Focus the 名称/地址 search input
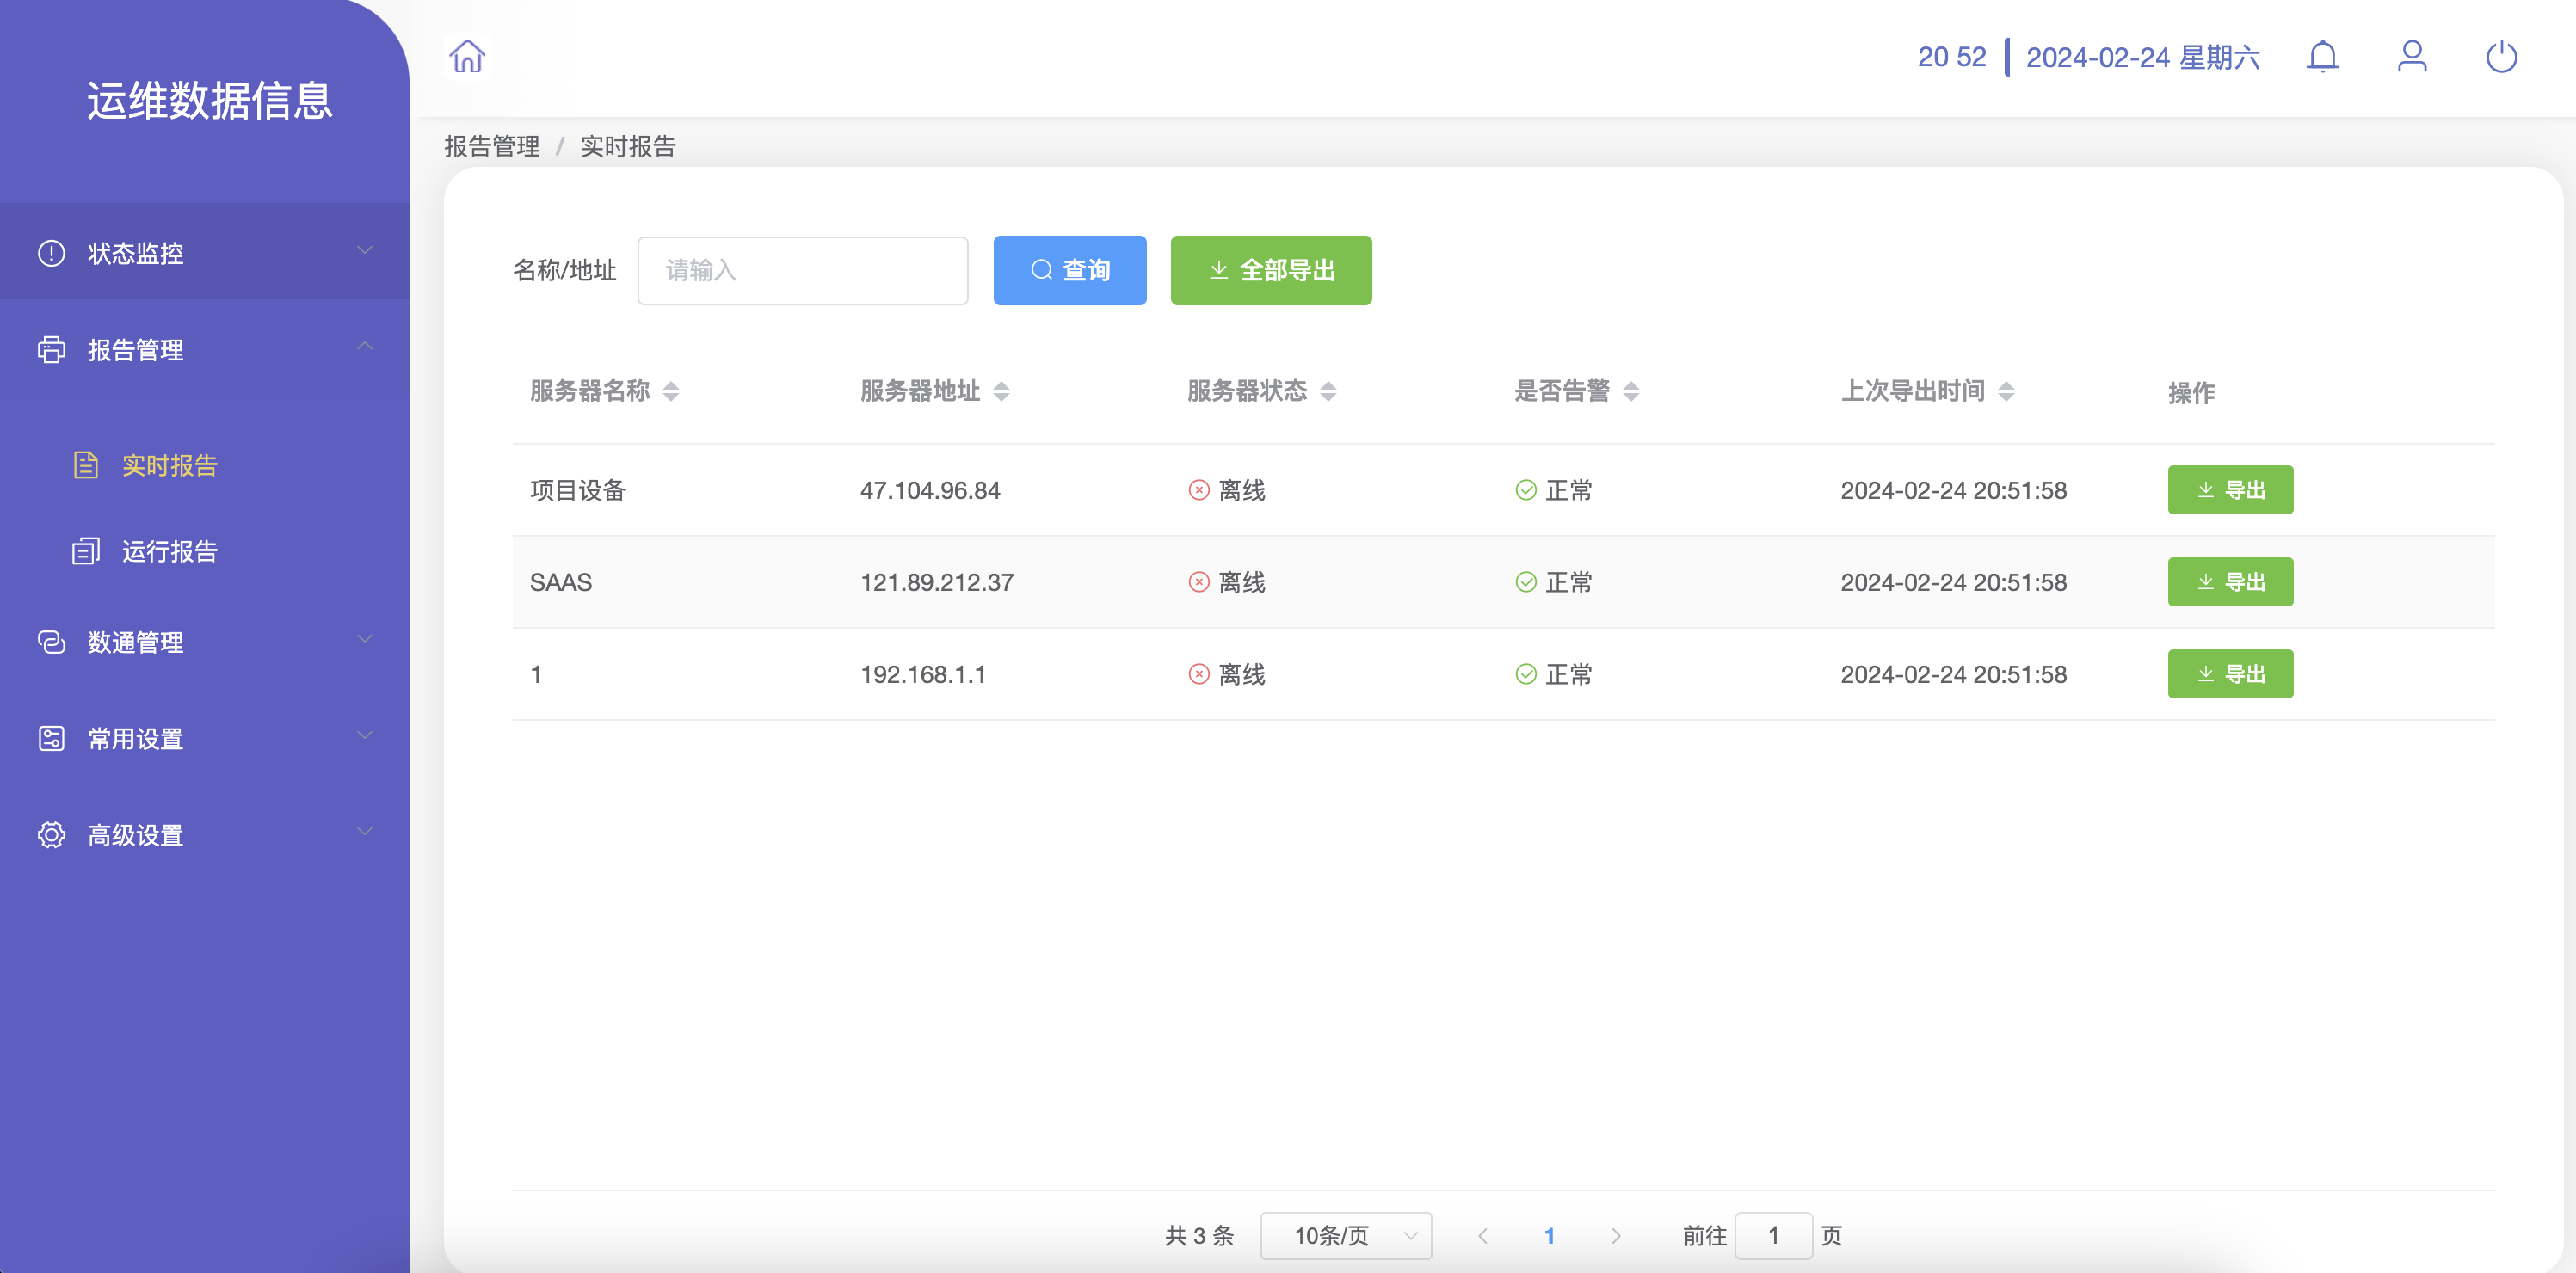Image resolution: width=2576 pixels, height=1273 pixels. (803, 270)
